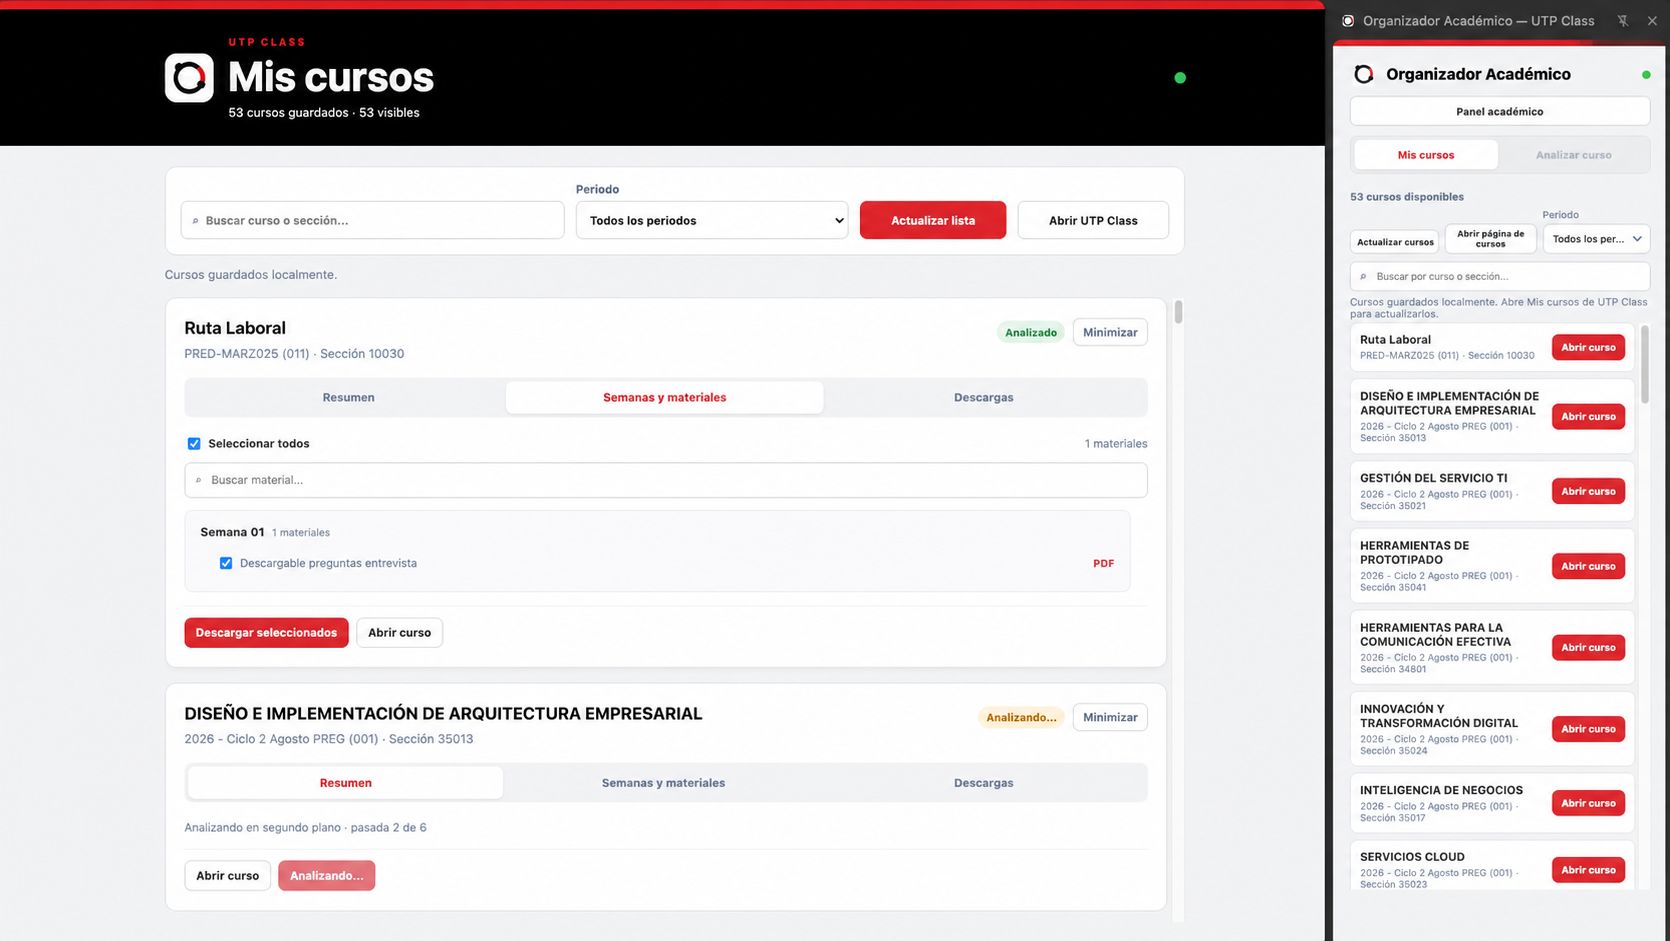The width and height of the screenshot is (1670, 941).
Task: Open the Panel académico button
Action: coord(1499,111)
